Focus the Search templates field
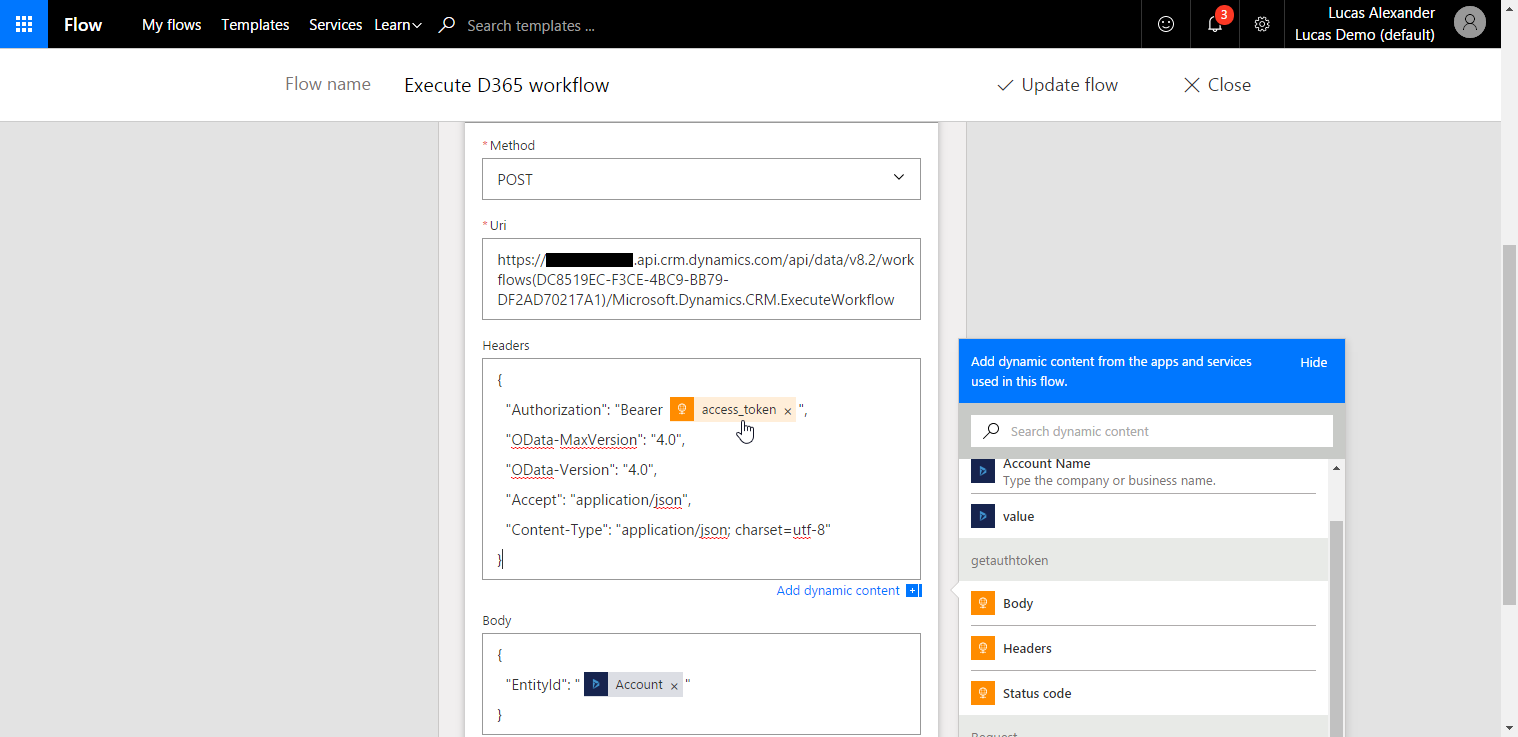Image resolution: width=1518 pixels, height=737 pixels. pyautogui.click(x=531, y=26)
